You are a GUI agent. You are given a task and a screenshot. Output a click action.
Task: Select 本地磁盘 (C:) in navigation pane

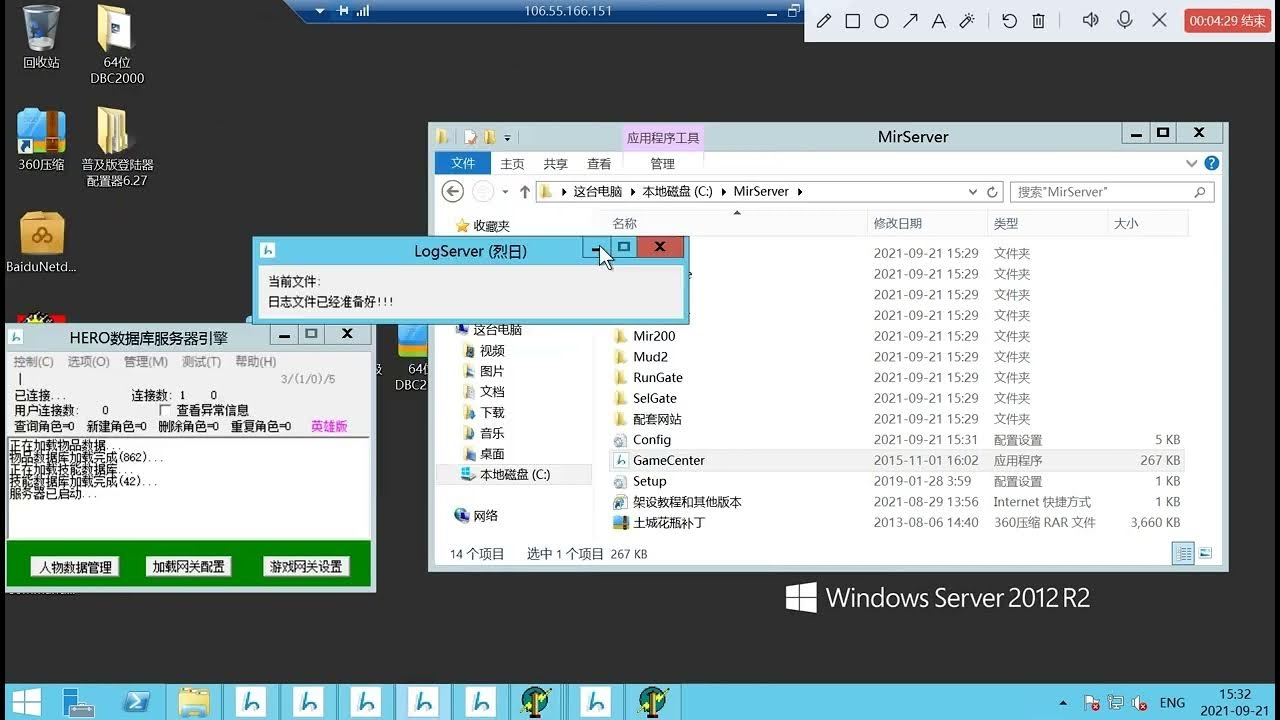click(514, 475)
